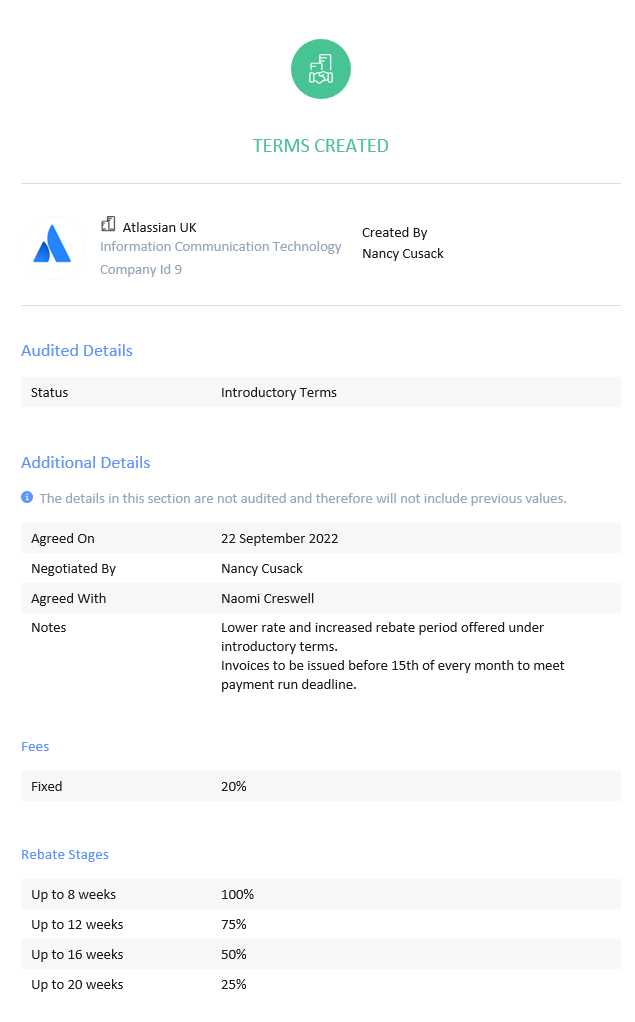Viewport: 635px width, 1022px height.
Task: Click the Up to 20 weeks rebate row
Action: (x=321, y=984)
